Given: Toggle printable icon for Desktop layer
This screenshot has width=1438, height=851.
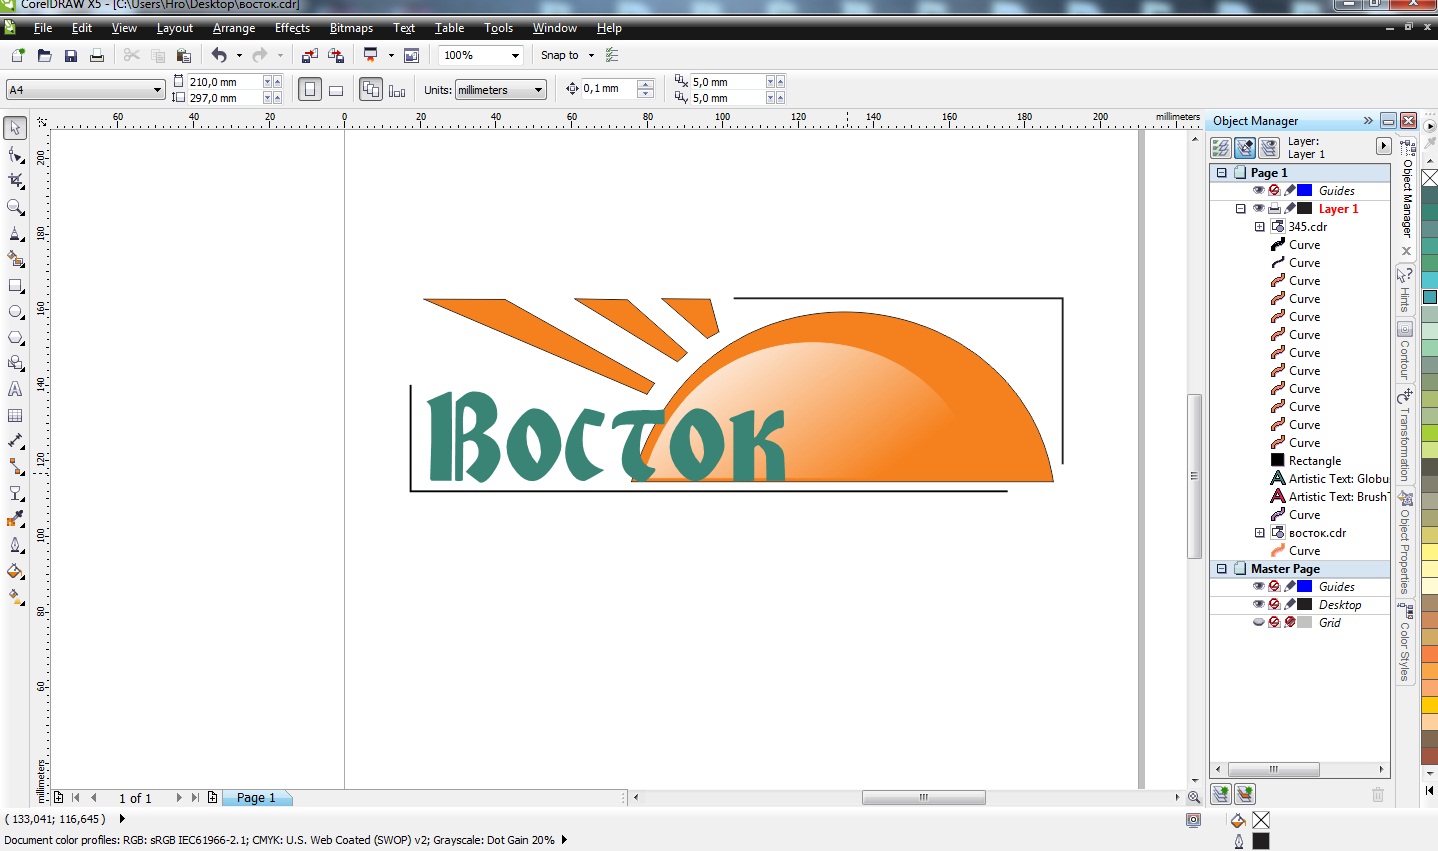Looking at the screenshot, I should coord(1274,605).
